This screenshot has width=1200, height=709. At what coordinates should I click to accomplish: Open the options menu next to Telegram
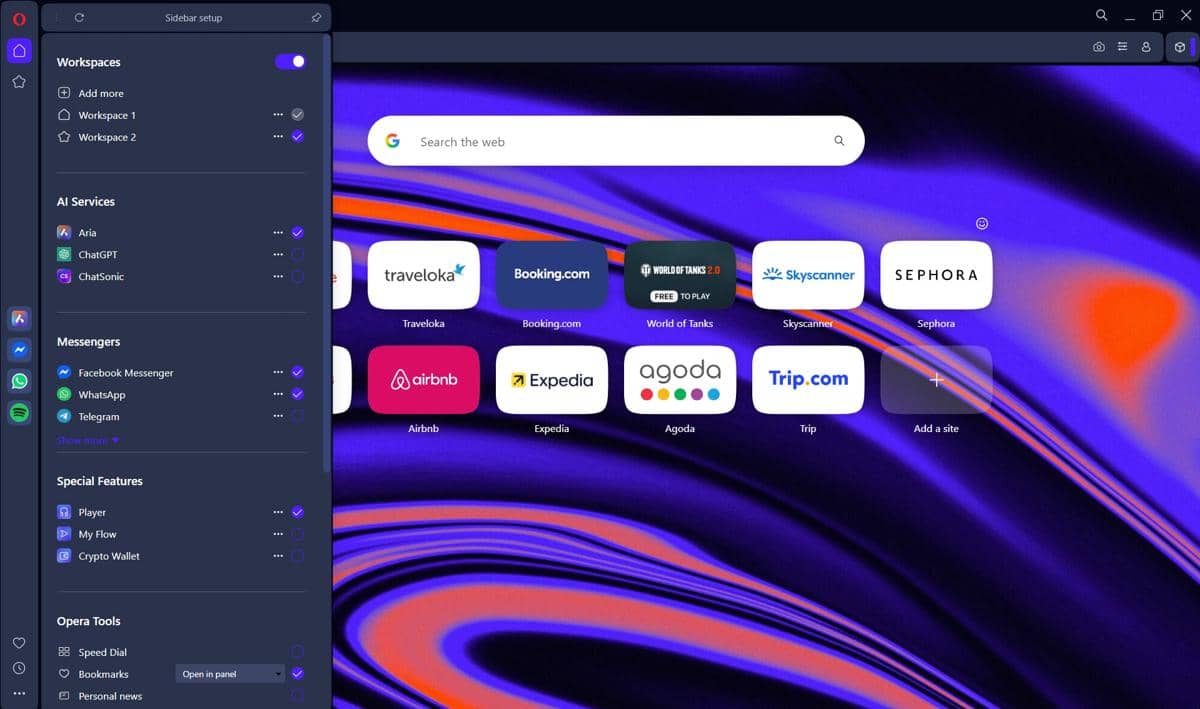[x=277, y=416]
